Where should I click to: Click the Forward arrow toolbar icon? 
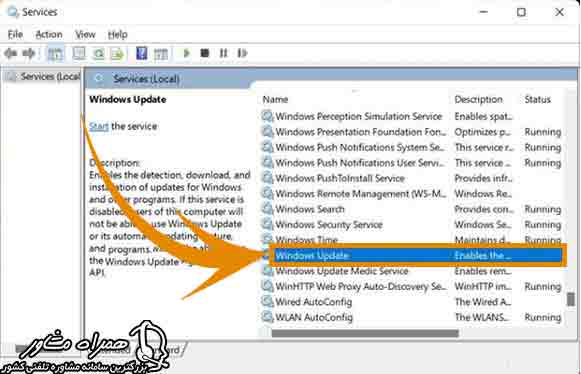(x=29, y=54)
